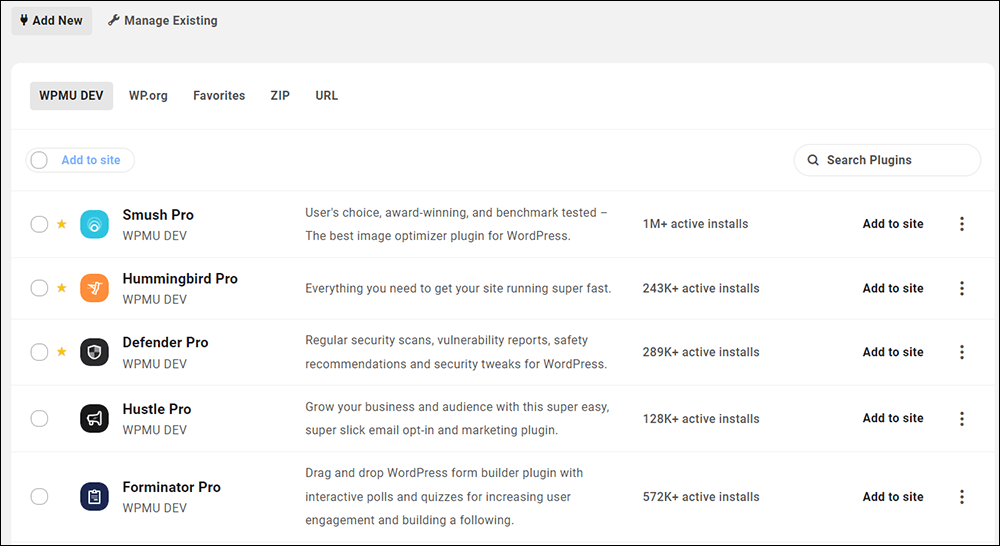Open more options for Hustle Pro
The image size is (1000, 546).
click(x=962, y=418)
